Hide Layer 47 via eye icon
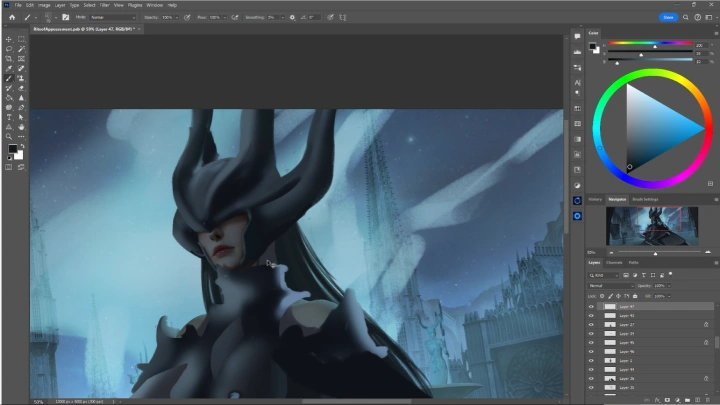720x405 pixels. tap(591, 307)
